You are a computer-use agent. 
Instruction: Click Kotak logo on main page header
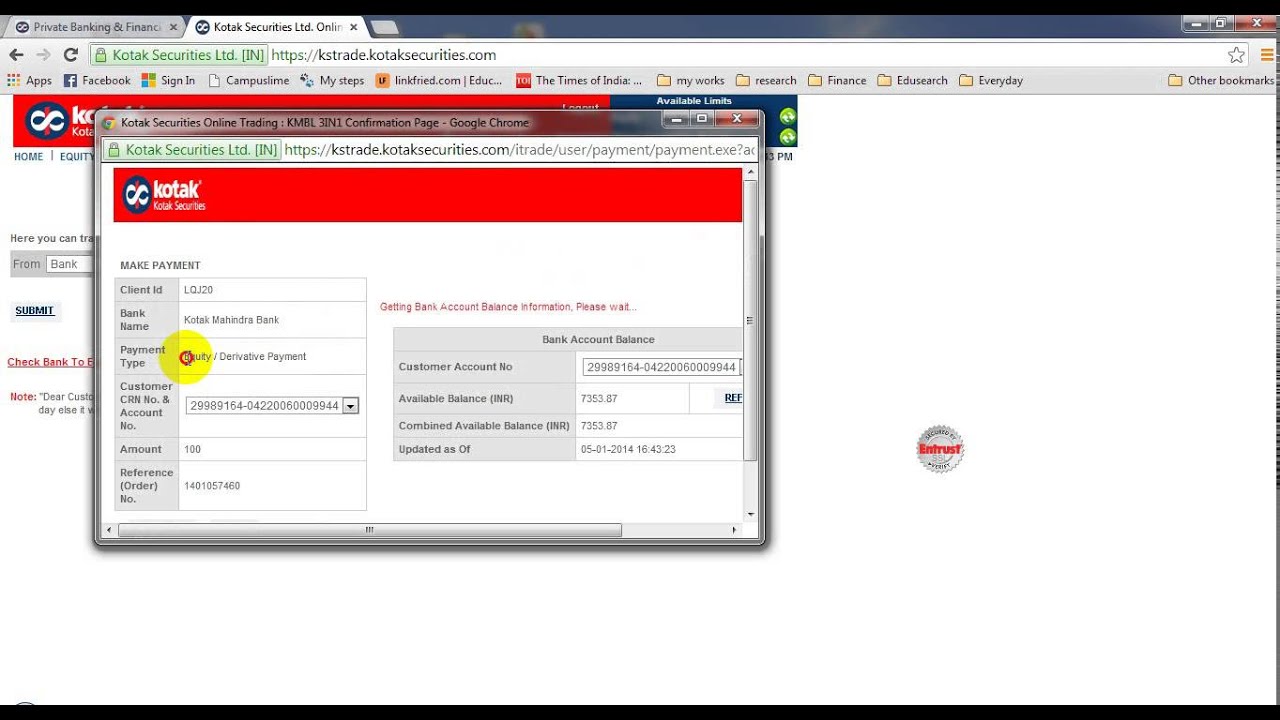(58, 121)
